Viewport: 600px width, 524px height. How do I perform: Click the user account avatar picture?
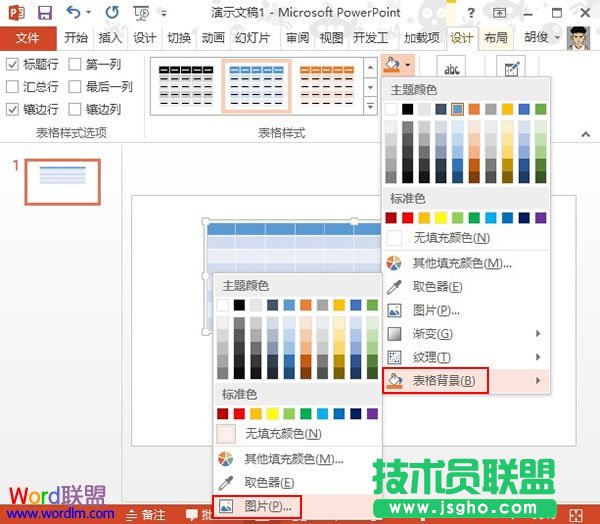[x=578, y=38]
